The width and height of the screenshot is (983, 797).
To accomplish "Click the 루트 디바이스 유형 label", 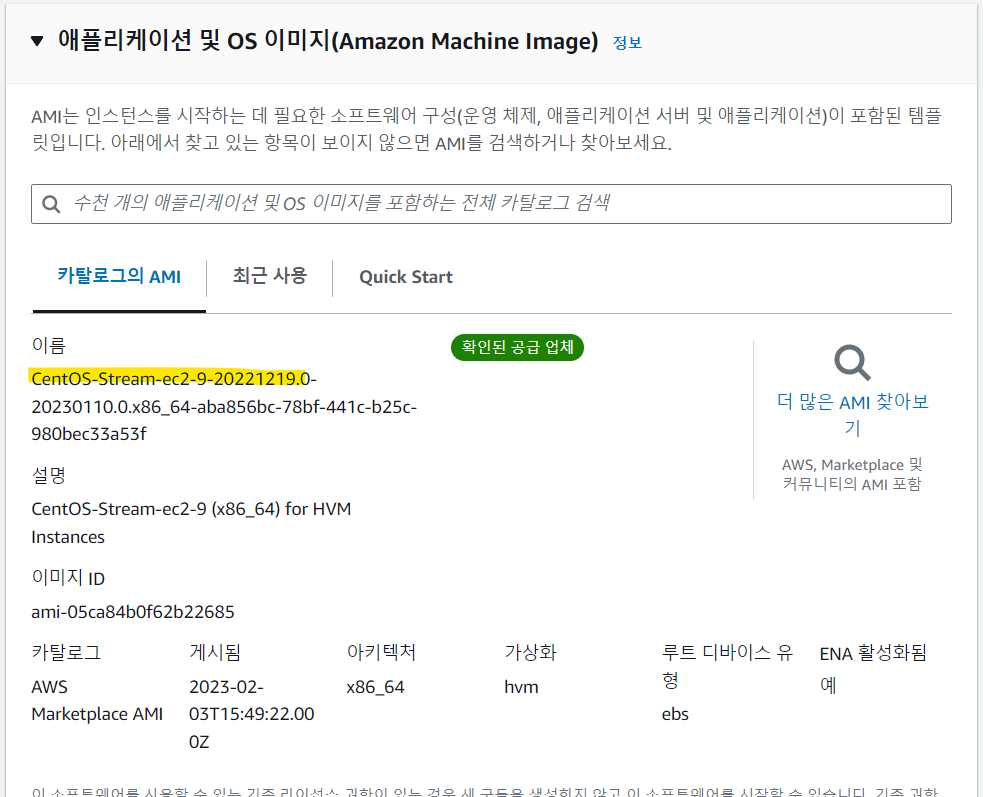I will pos(727,666).
